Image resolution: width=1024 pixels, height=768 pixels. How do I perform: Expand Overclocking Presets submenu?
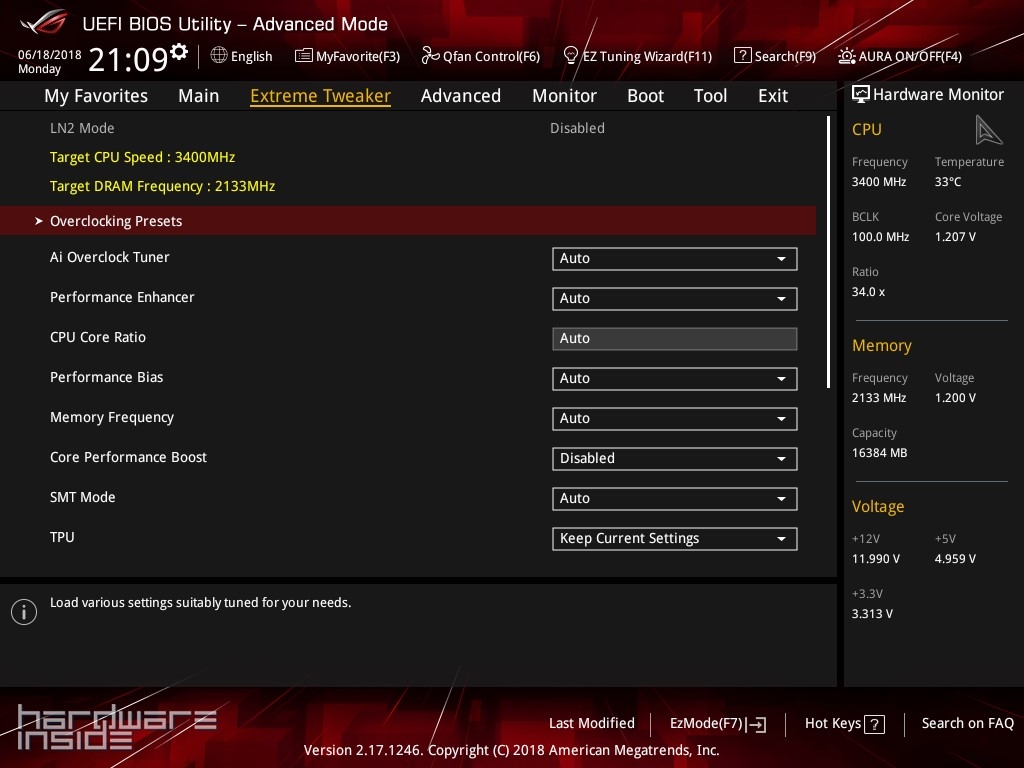coord(408,221)
